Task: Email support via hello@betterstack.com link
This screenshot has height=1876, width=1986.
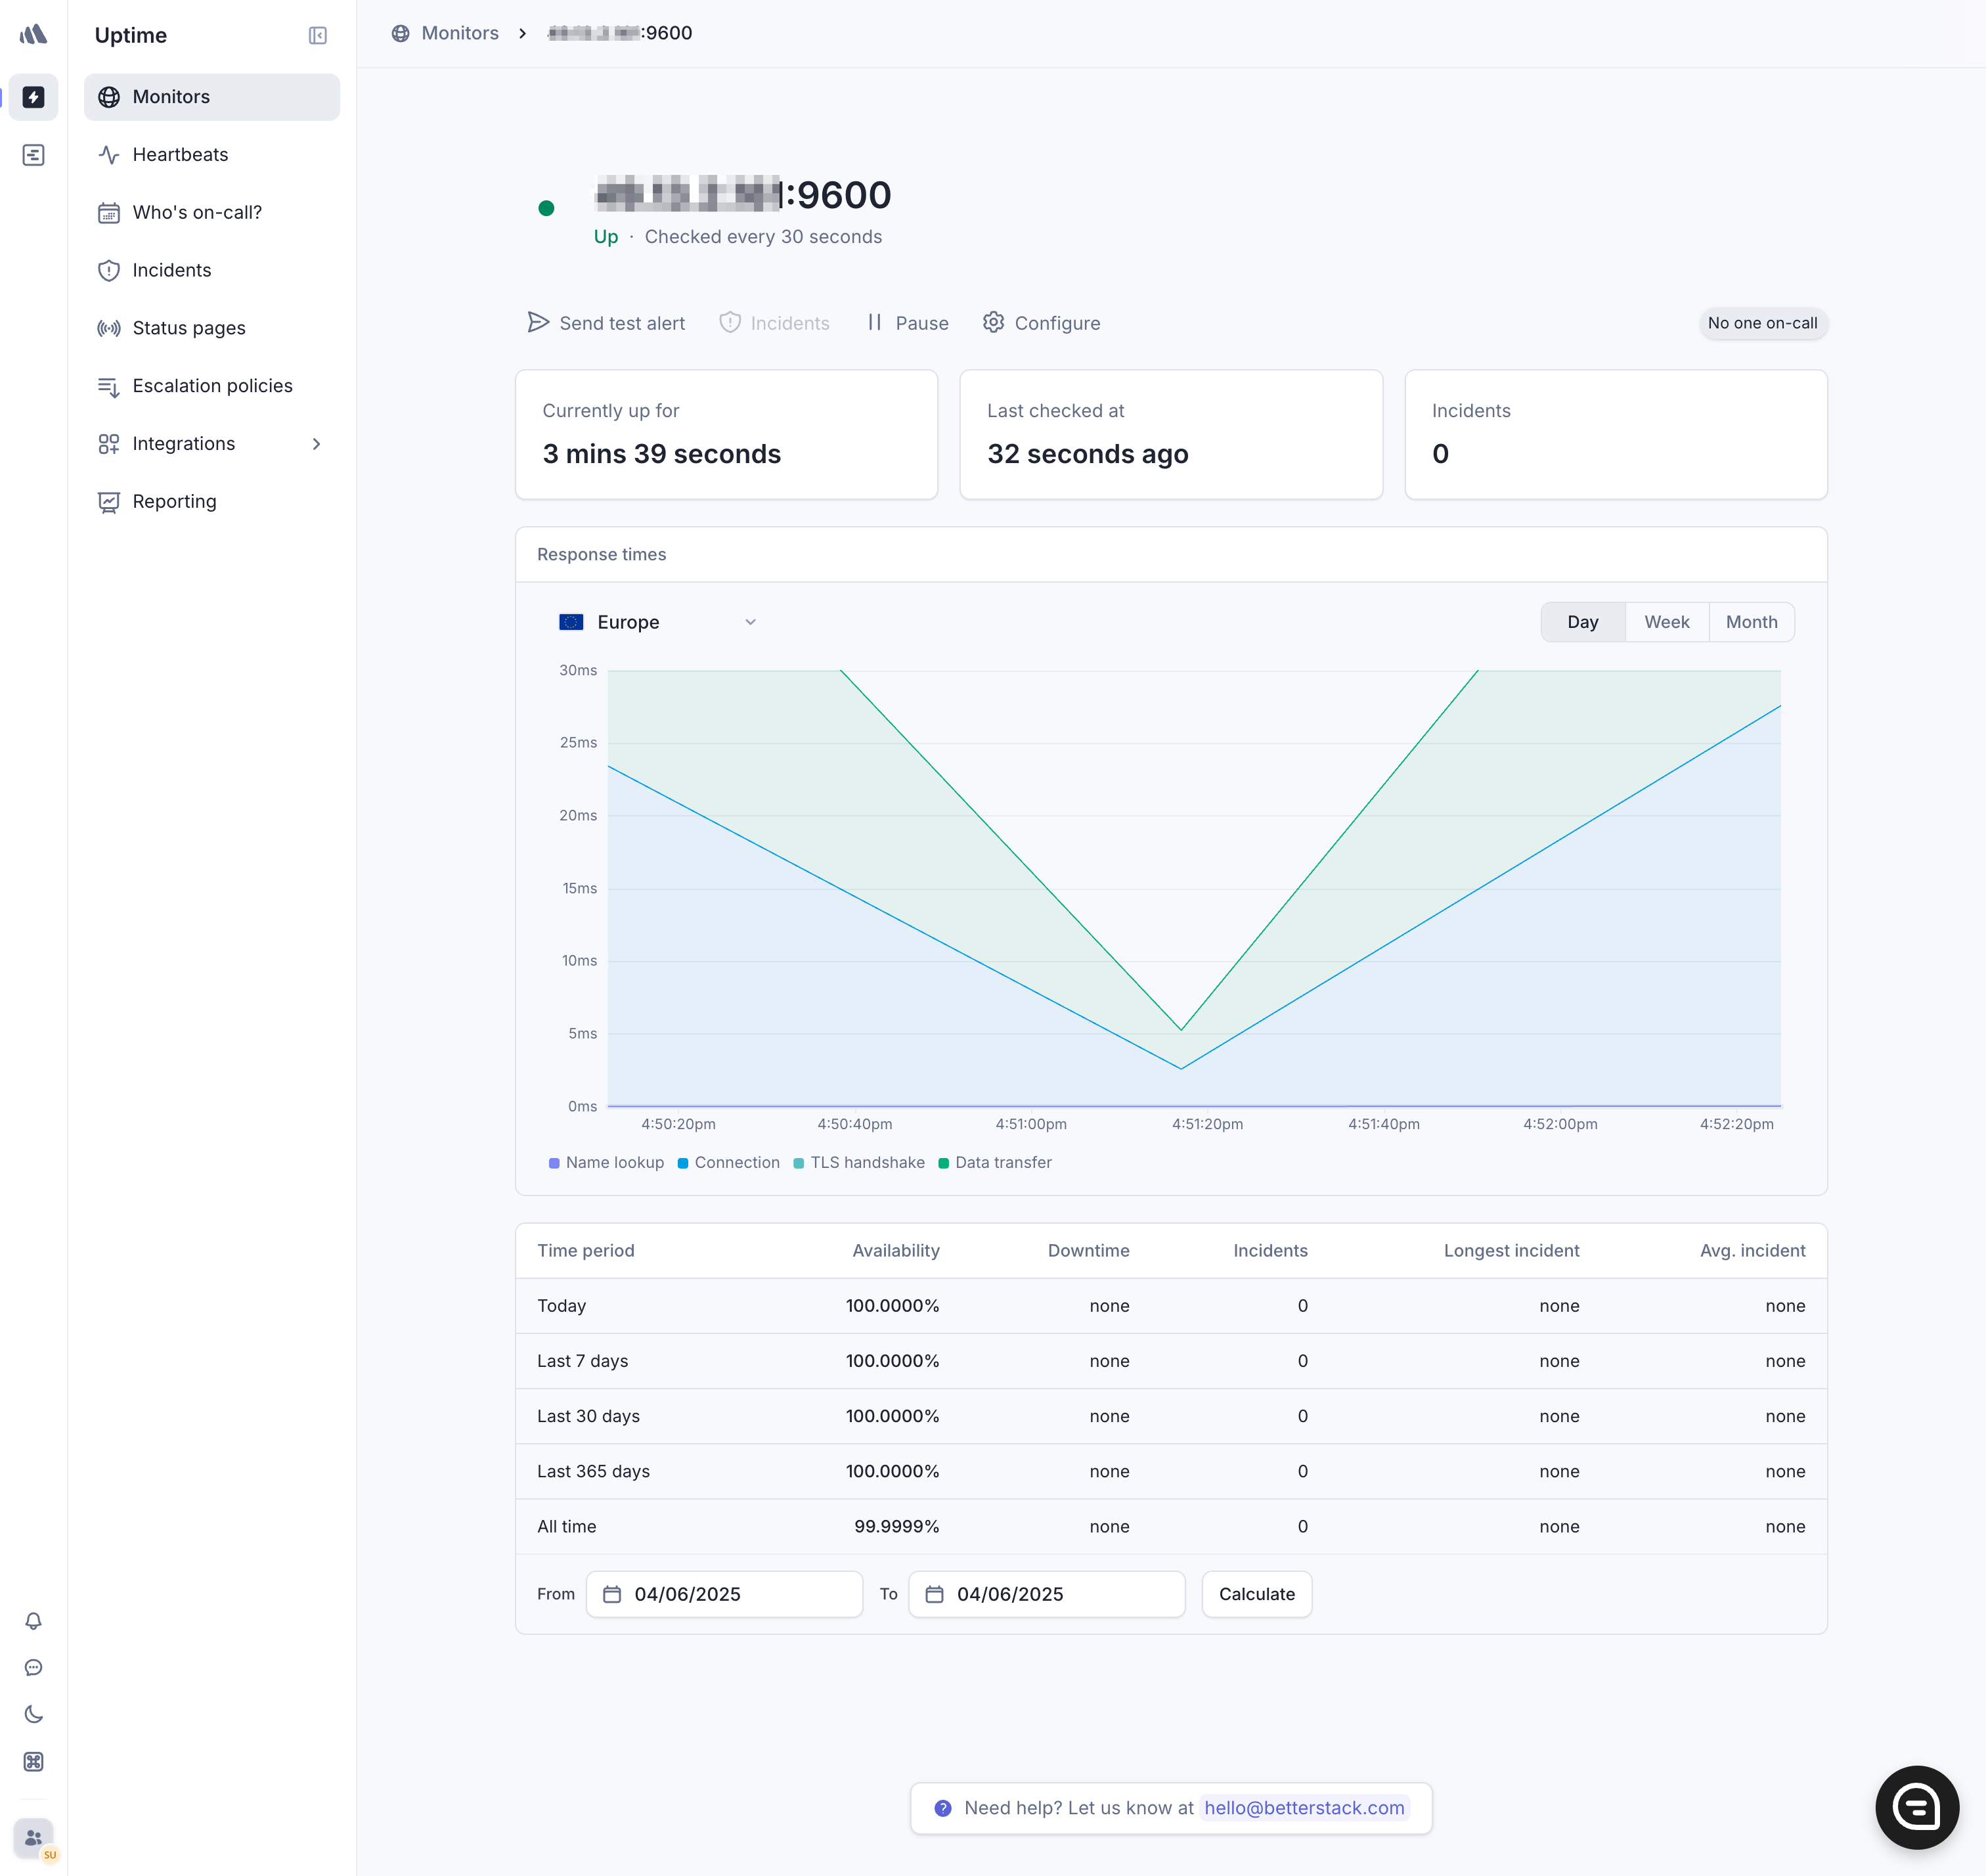Action: click(x=1305, y=1807)
